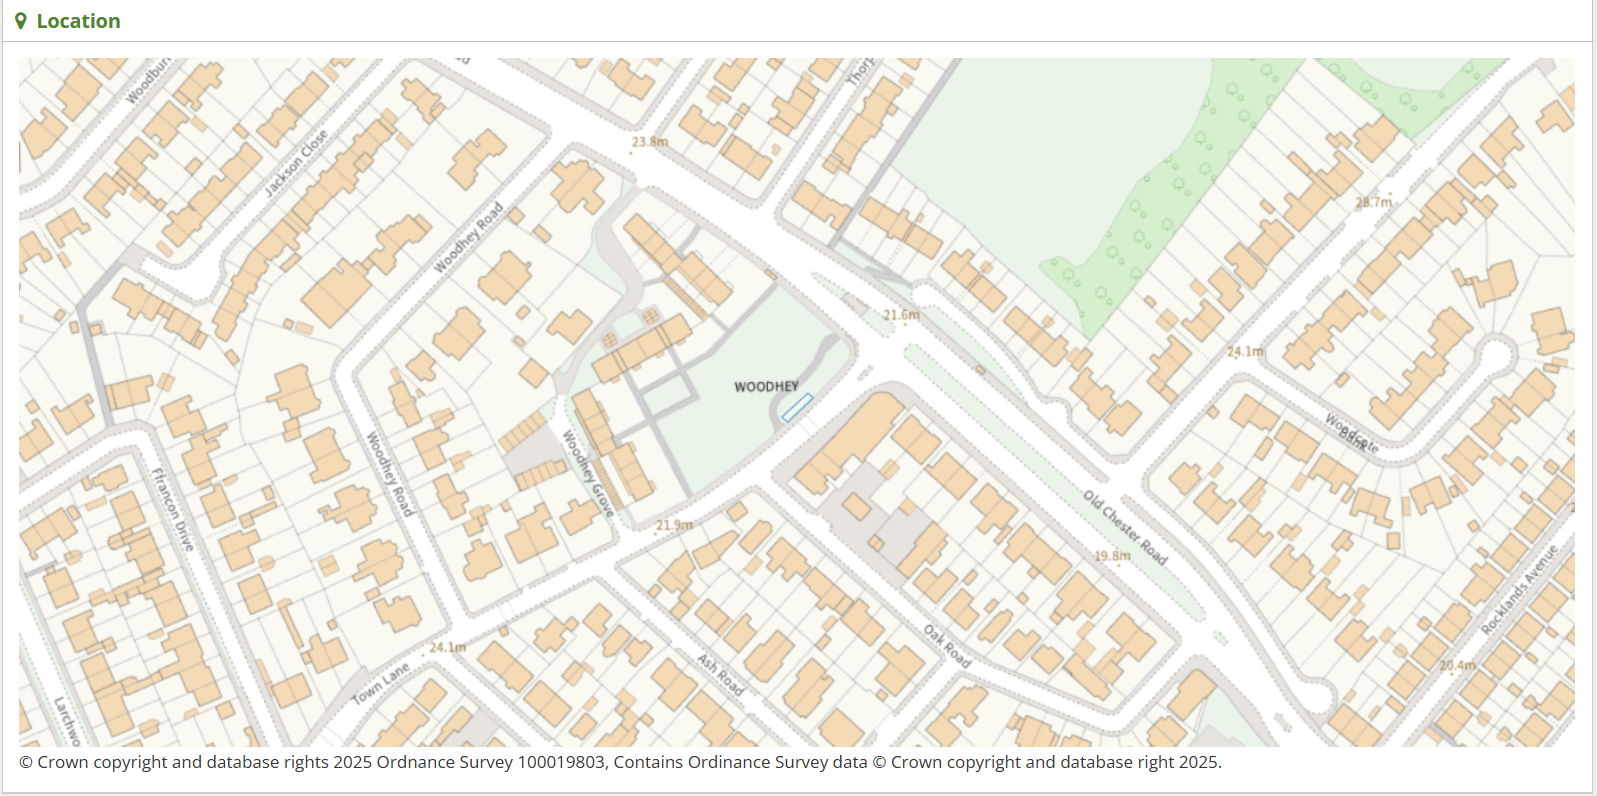
Task: Click the blue site outline marker near WOODHEY
Action: click(x=797, y=407)
